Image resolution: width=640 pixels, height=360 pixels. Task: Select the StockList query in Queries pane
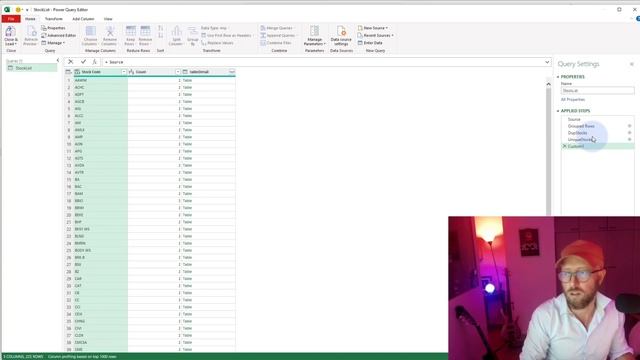coord(31,68)
